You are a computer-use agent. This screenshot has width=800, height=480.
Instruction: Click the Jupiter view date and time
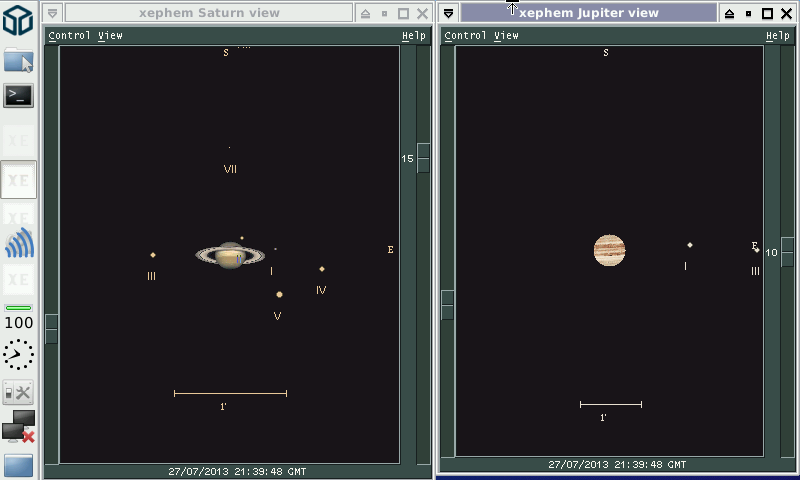617,465
